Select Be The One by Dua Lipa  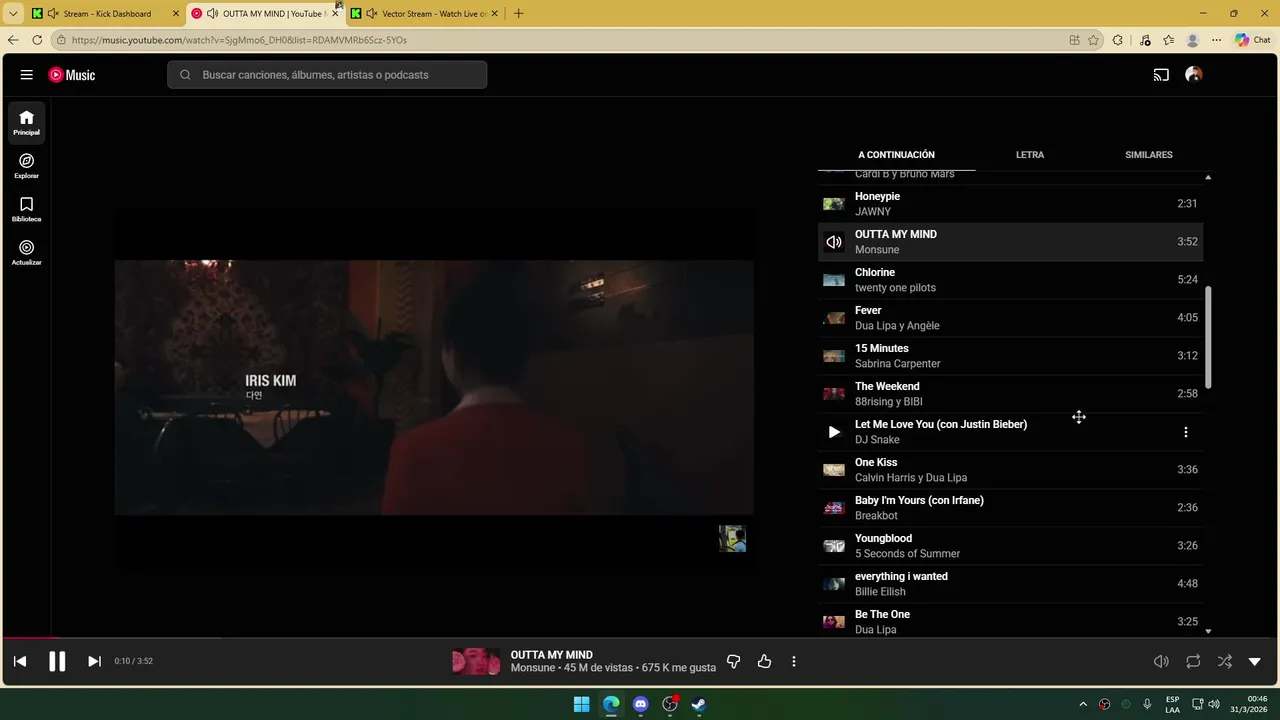pyautogui.click(x=1010, y=622)
